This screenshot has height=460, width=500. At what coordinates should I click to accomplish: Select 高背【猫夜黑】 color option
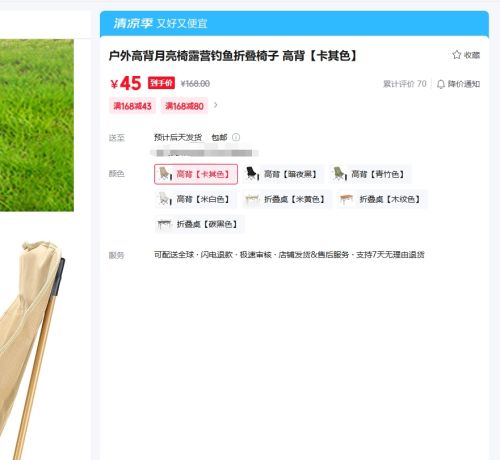(x=283, y=174)
